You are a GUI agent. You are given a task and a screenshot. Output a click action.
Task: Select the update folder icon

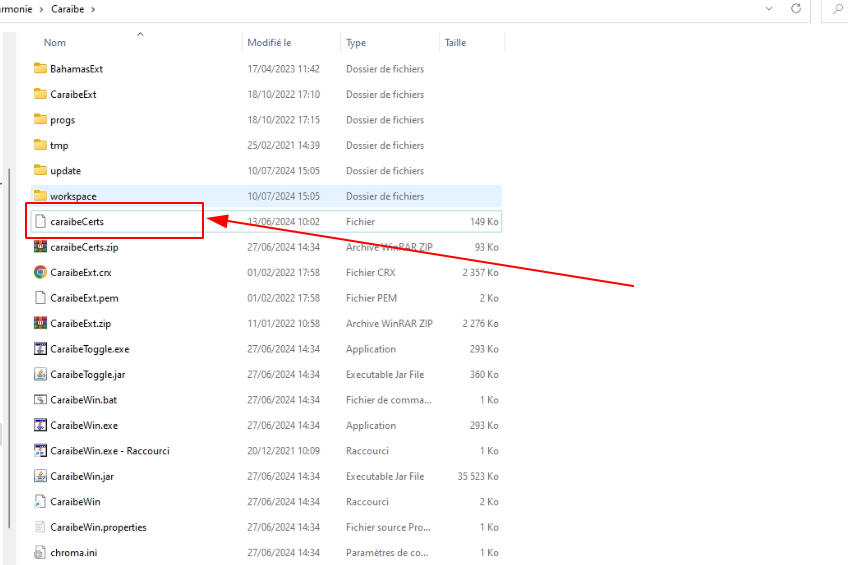[40, 170]
